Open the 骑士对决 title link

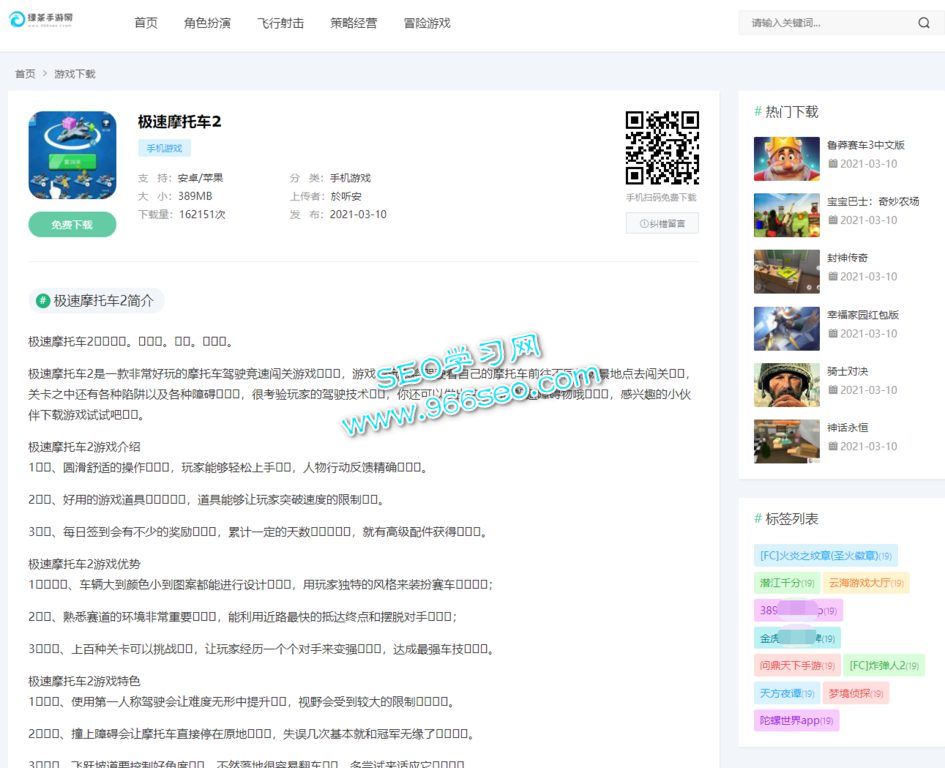847,371
